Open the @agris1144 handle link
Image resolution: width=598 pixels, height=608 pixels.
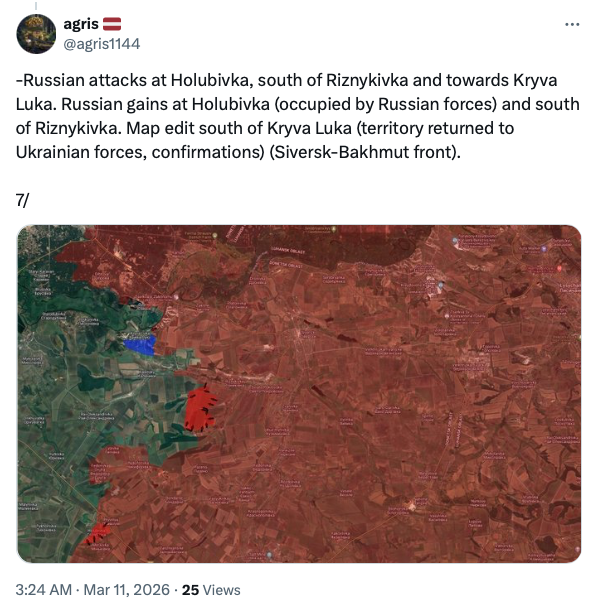[102, 44]
